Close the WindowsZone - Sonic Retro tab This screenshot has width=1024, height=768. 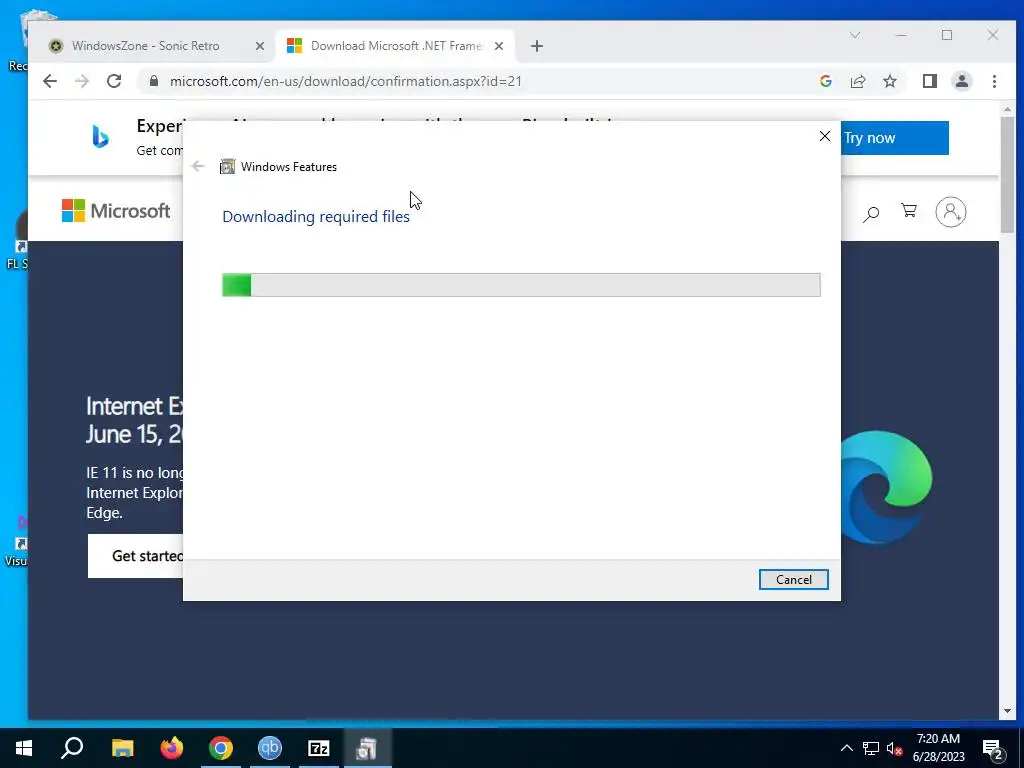click(260, 46)
